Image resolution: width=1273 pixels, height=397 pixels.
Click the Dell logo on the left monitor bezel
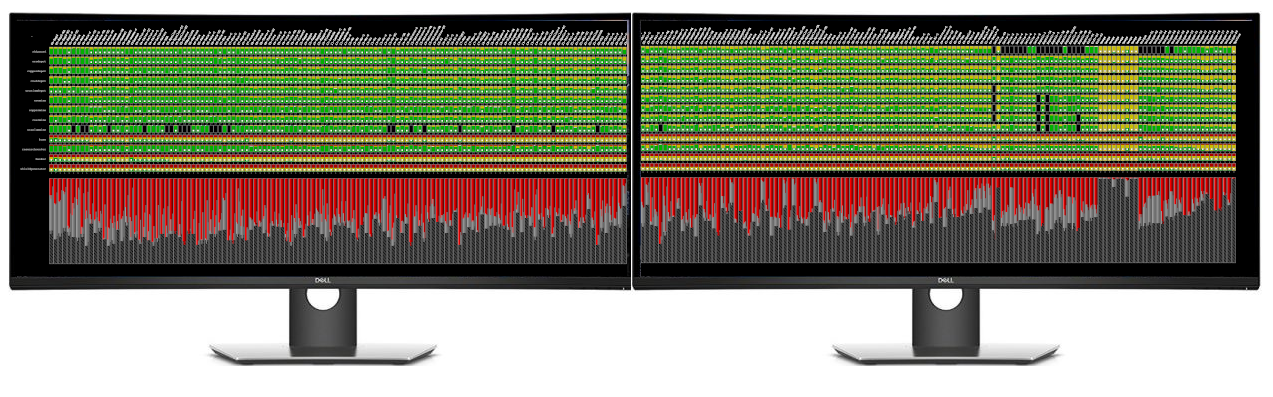pos(323,280)
